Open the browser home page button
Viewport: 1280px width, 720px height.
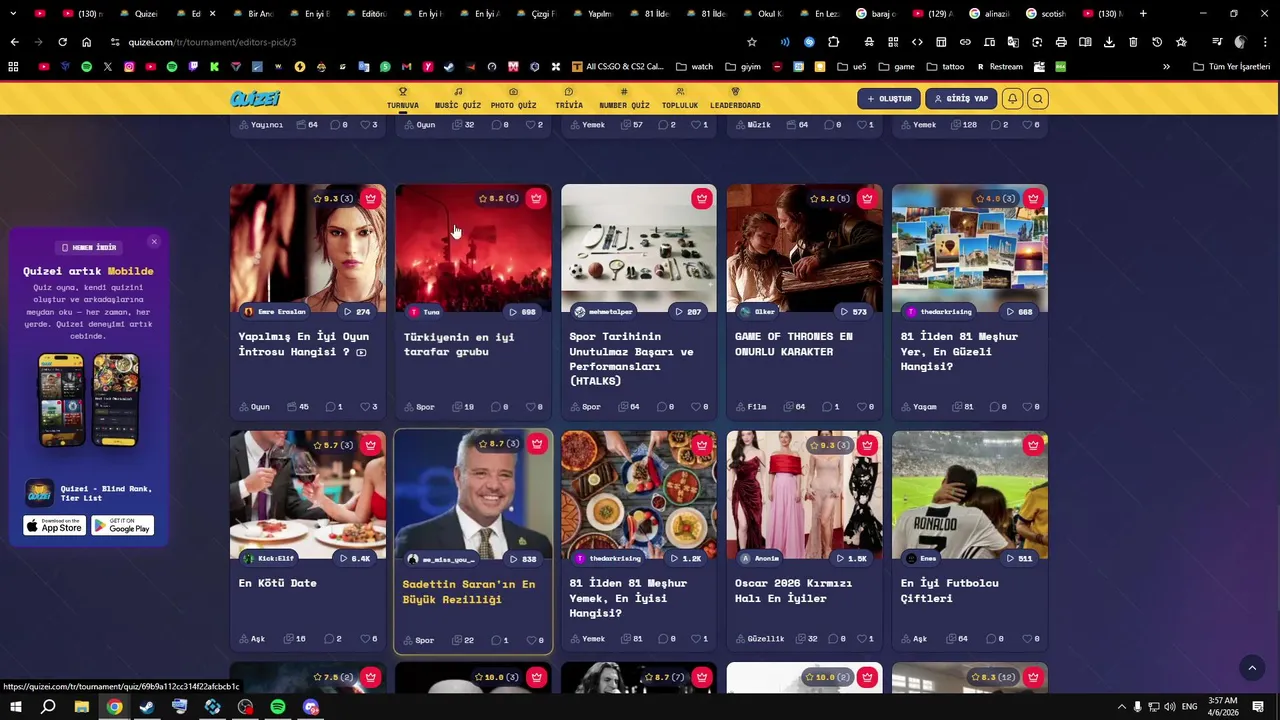pos(86,42)
